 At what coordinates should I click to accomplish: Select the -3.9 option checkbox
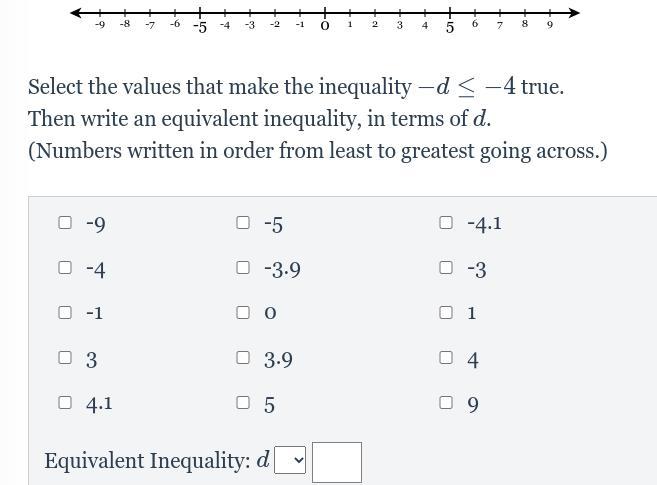click(x=243, y=268)
